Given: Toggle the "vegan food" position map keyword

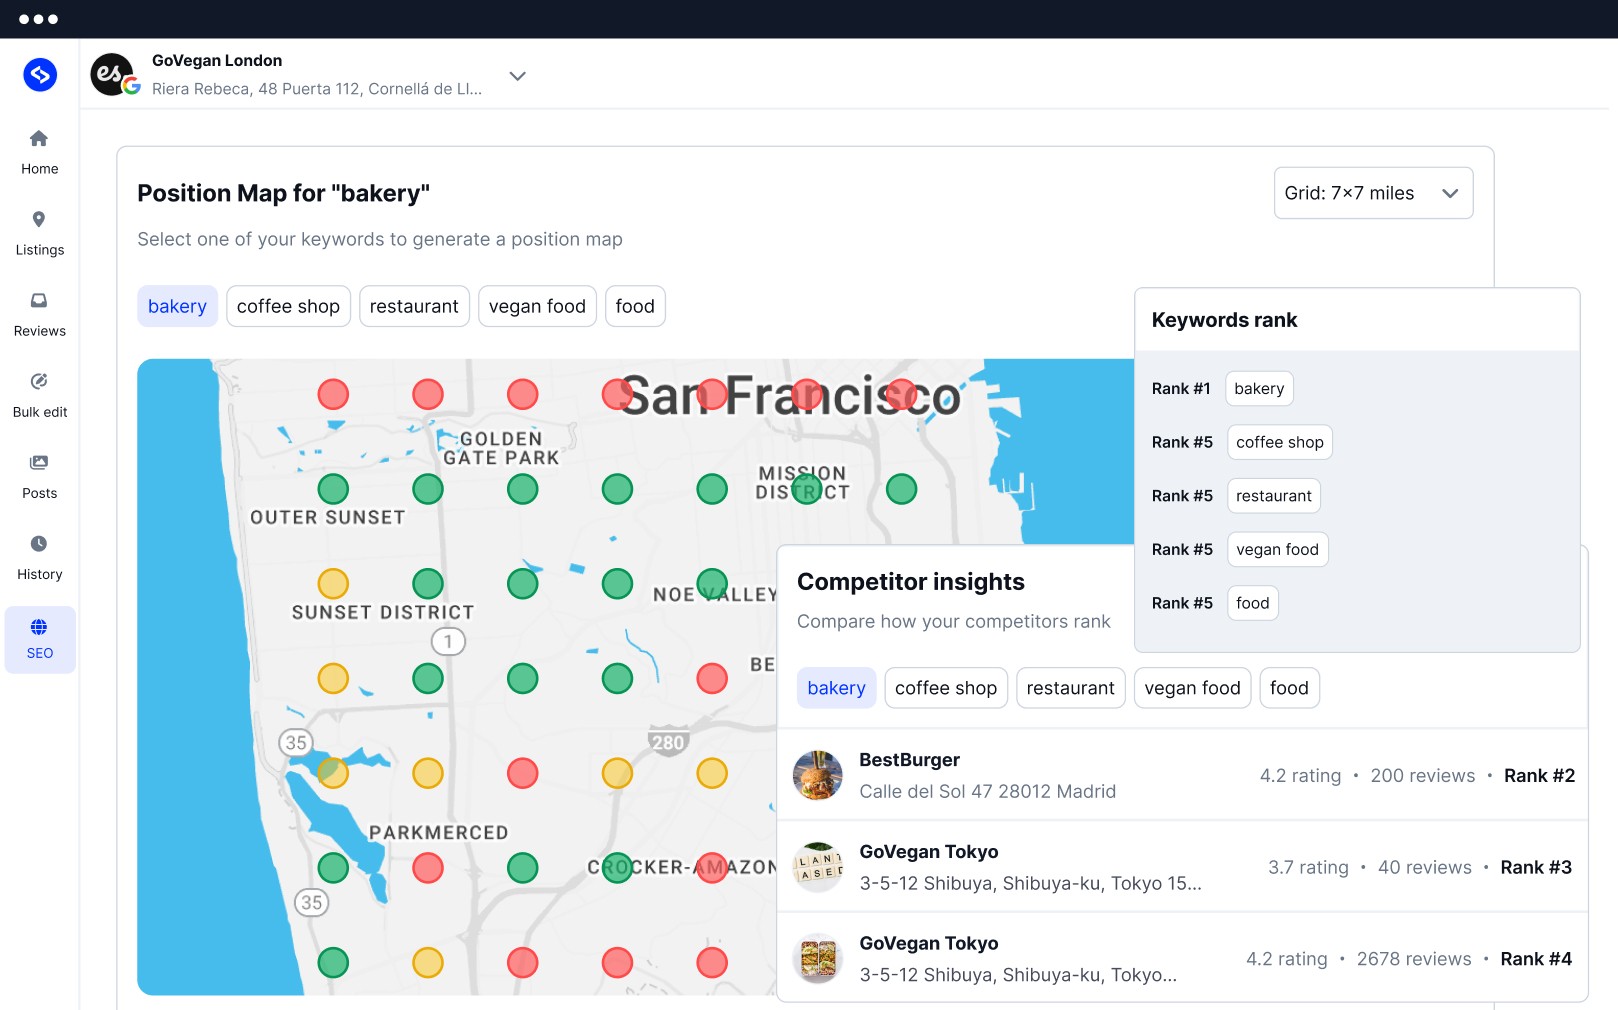Looking at the screenshot, I should [537, 307].
